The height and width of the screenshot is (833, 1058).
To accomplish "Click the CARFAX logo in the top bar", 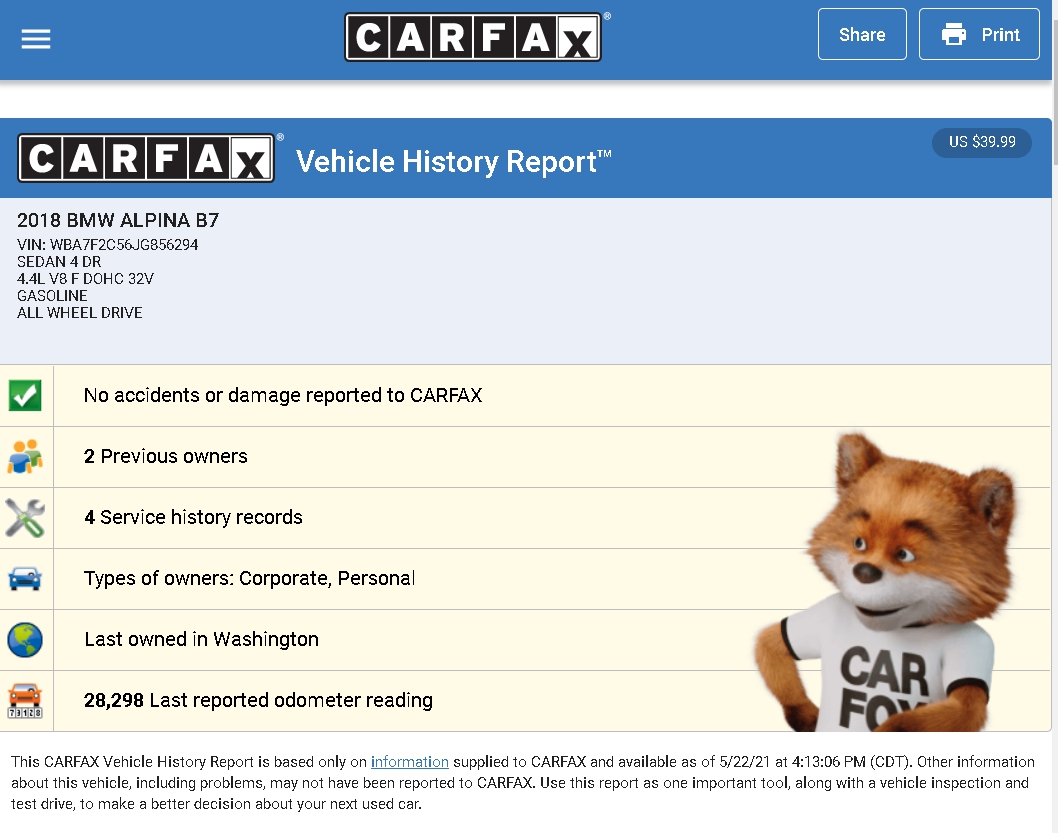I will [x=473, y=37].
